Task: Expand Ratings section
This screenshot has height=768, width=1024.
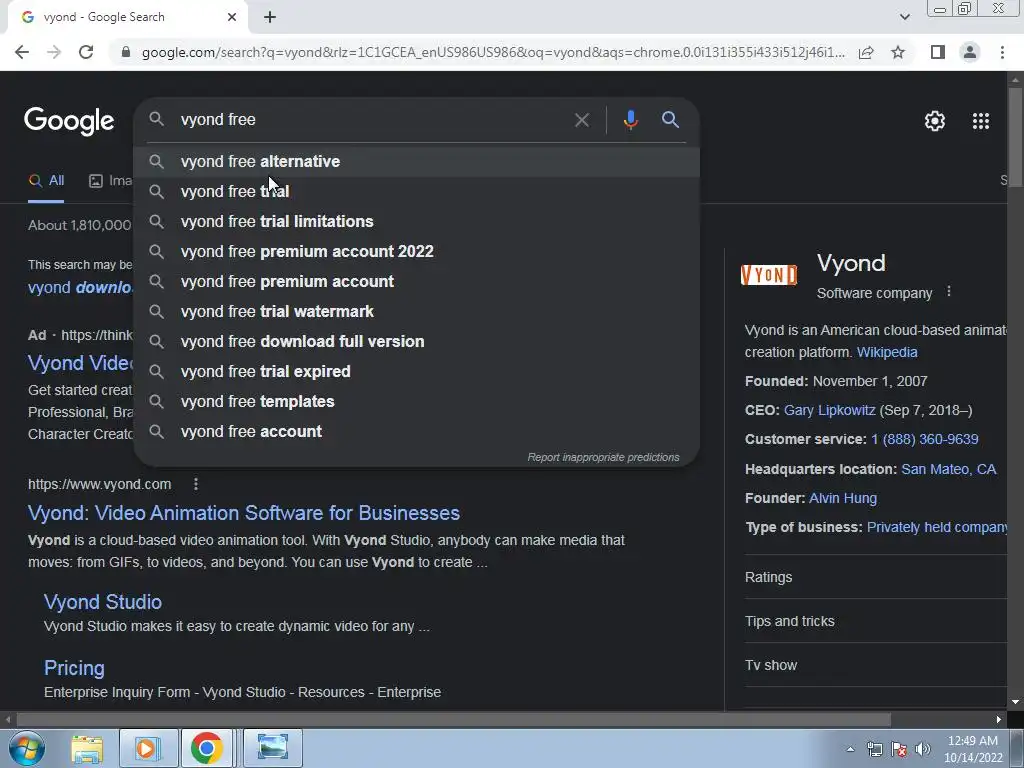Action: click(x=876, y=577)
